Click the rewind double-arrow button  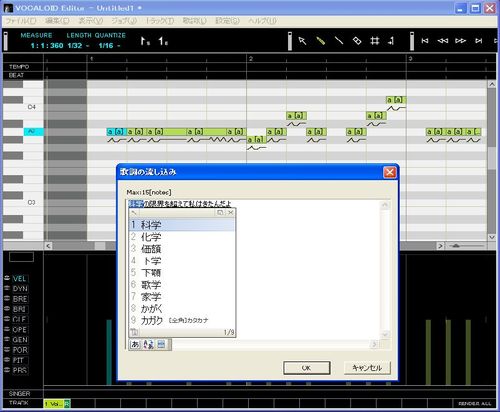coord(443,41)
